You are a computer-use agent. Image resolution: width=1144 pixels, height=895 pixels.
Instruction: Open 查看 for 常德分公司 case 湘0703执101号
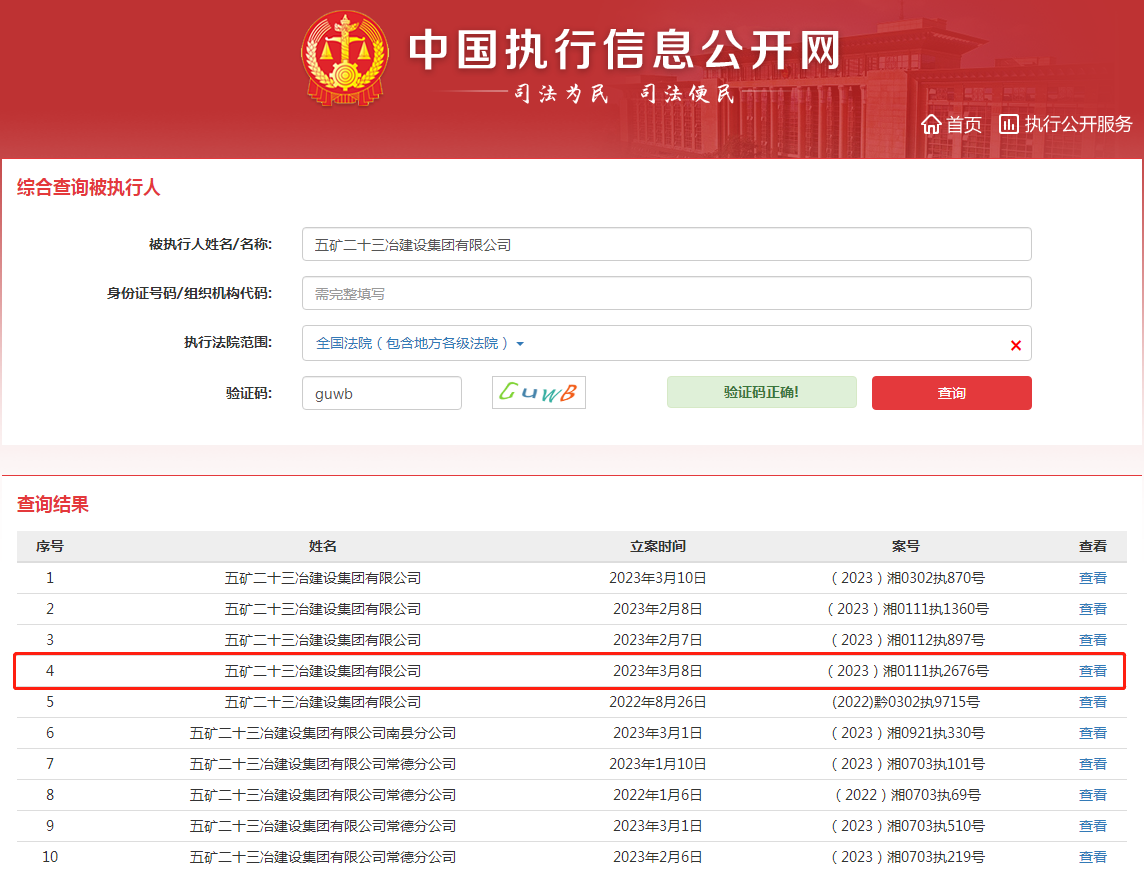click(1093, 764)
